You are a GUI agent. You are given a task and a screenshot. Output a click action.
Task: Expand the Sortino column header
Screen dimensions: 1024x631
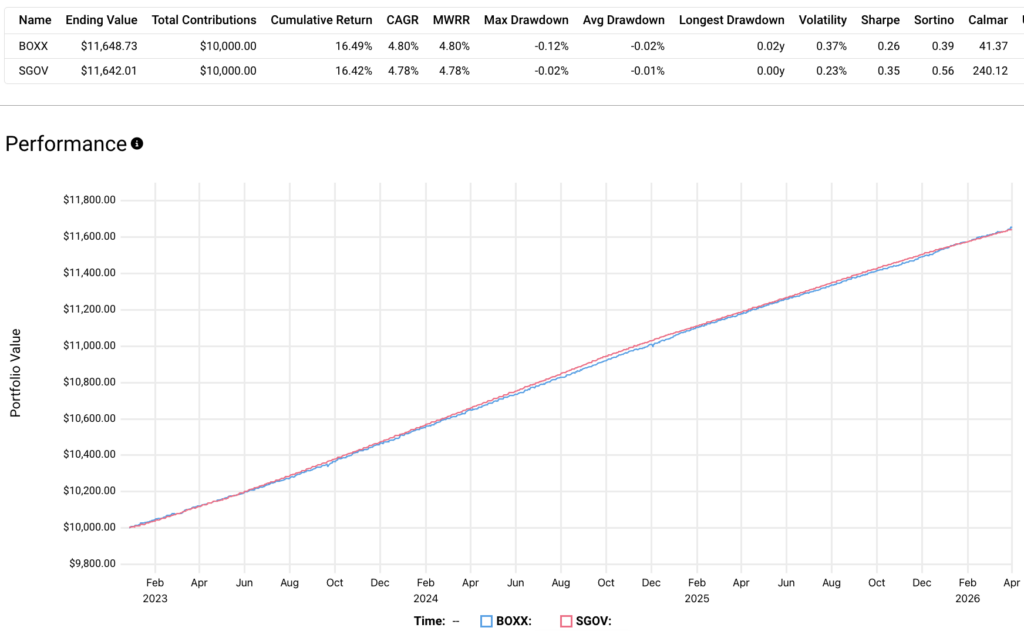coord(934,19)
